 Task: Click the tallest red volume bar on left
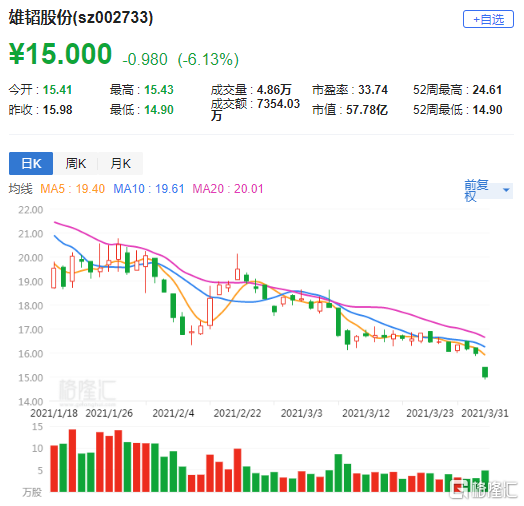73,461
